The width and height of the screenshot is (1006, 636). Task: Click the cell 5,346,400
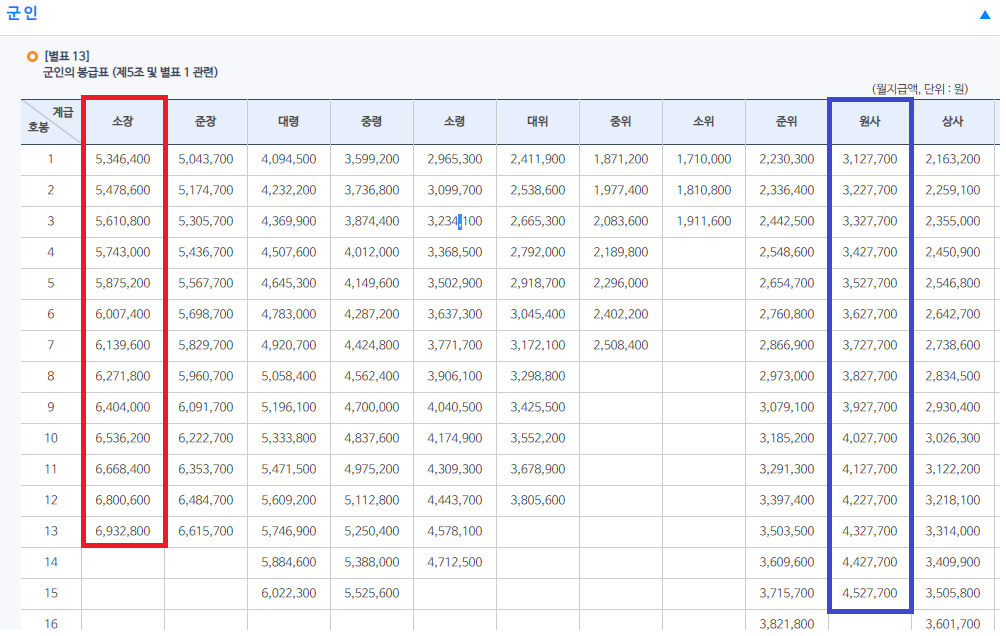(x=123, y=159)
